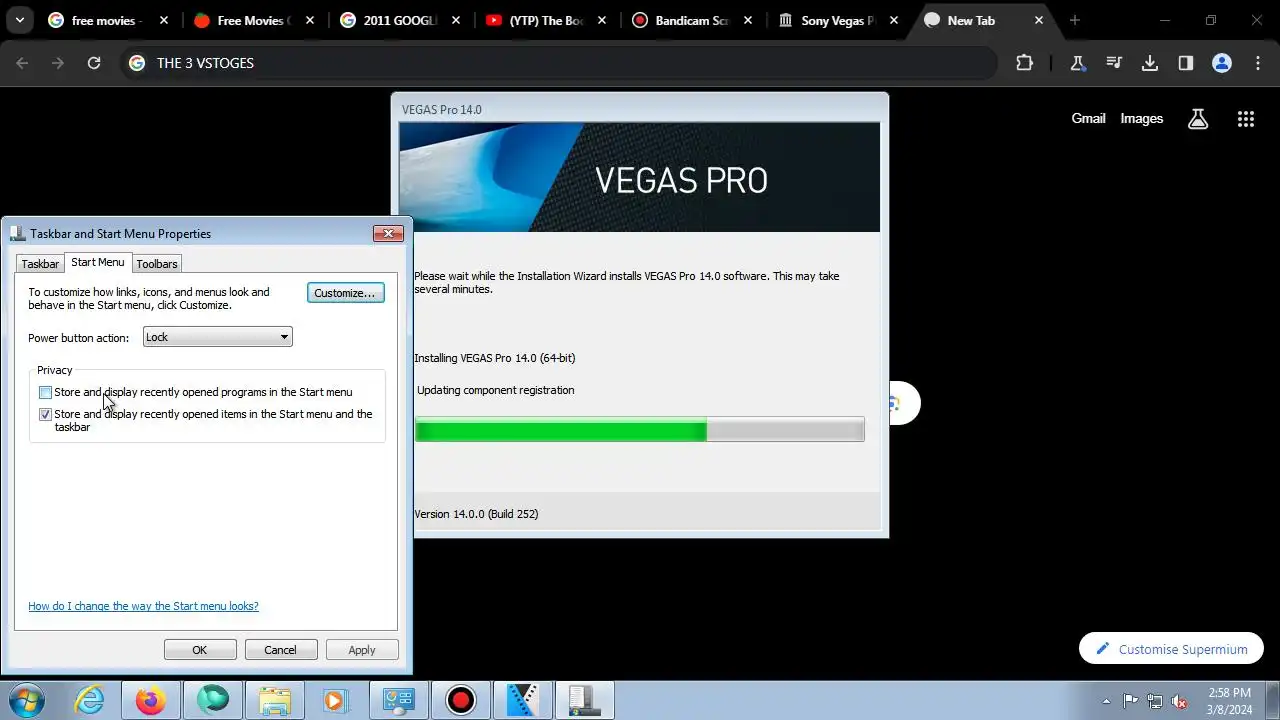Go back in the browser
The width and height of the screenshot is (1280, 720).
[x=23, y=63]
